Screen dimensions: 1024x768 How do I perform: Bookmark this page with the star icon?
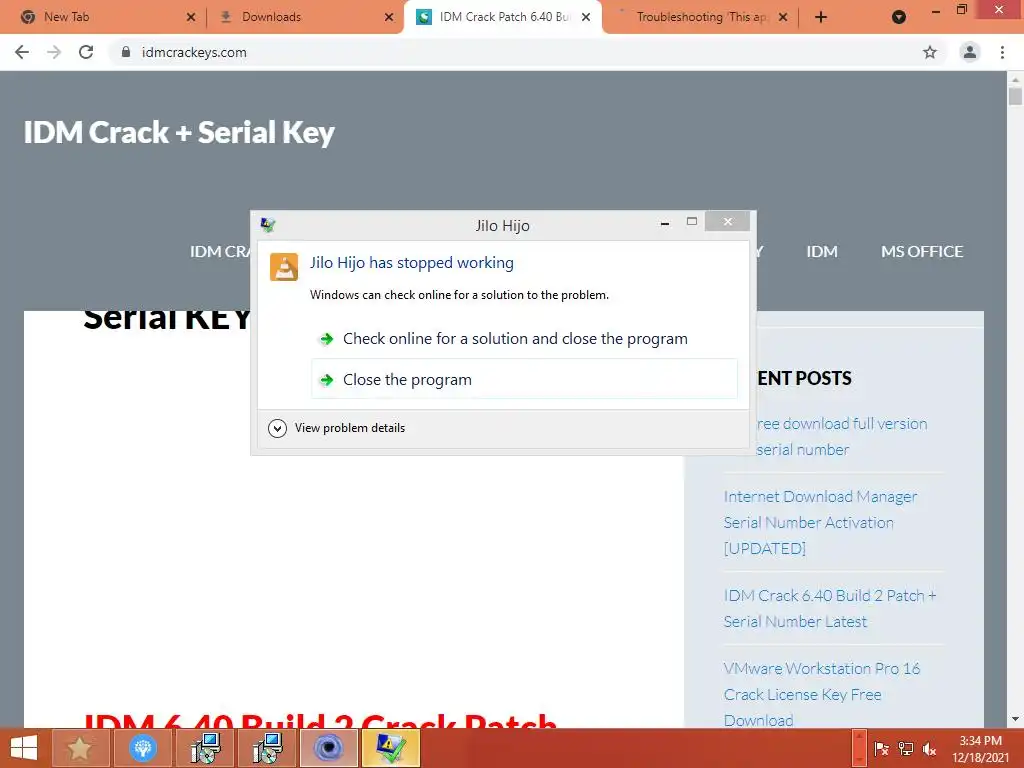pos(929,52)
